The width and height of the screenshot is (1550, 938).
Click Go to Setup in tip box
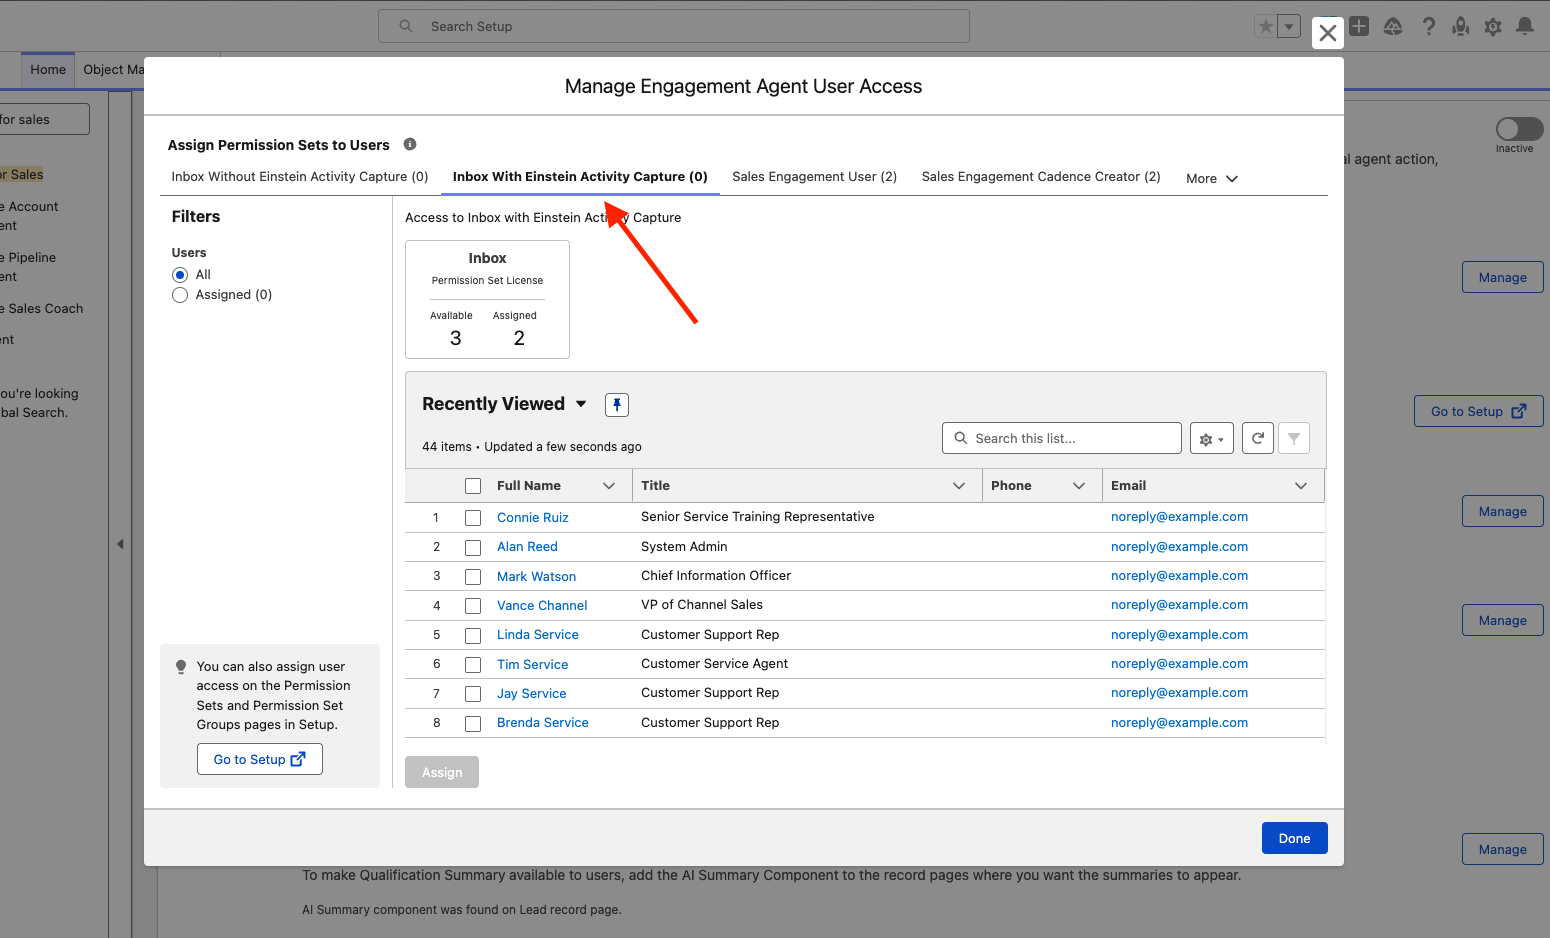[x=260, y=759]
